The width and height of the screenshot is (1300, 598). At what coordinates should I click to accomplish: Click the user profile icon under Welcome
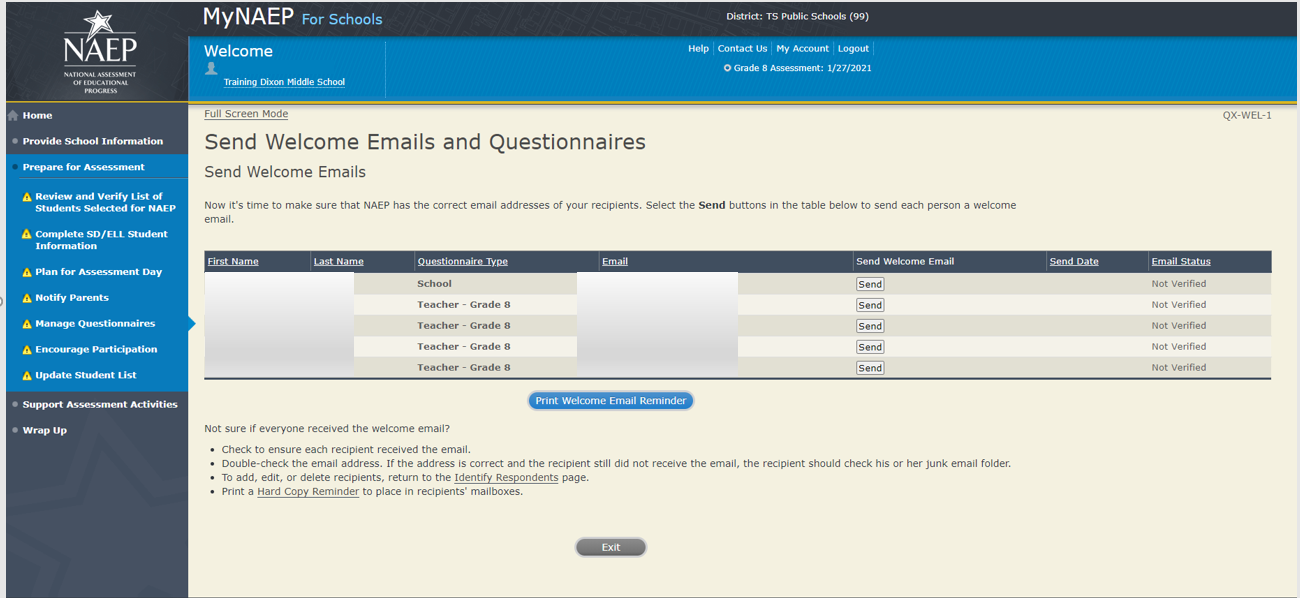[211, 69]
